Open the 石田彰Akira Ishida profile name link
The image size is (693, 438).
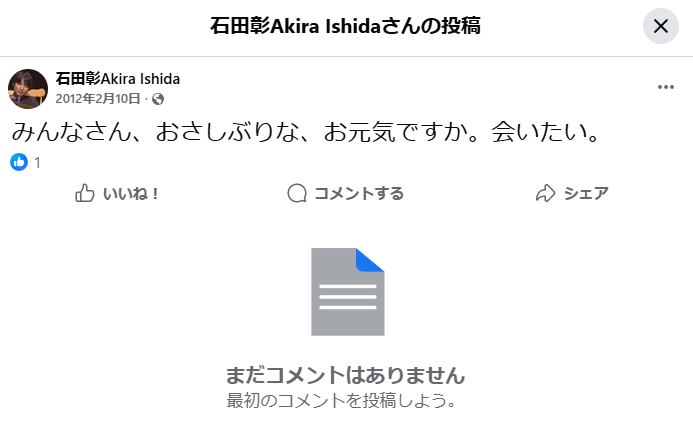(x=118, y=79)
